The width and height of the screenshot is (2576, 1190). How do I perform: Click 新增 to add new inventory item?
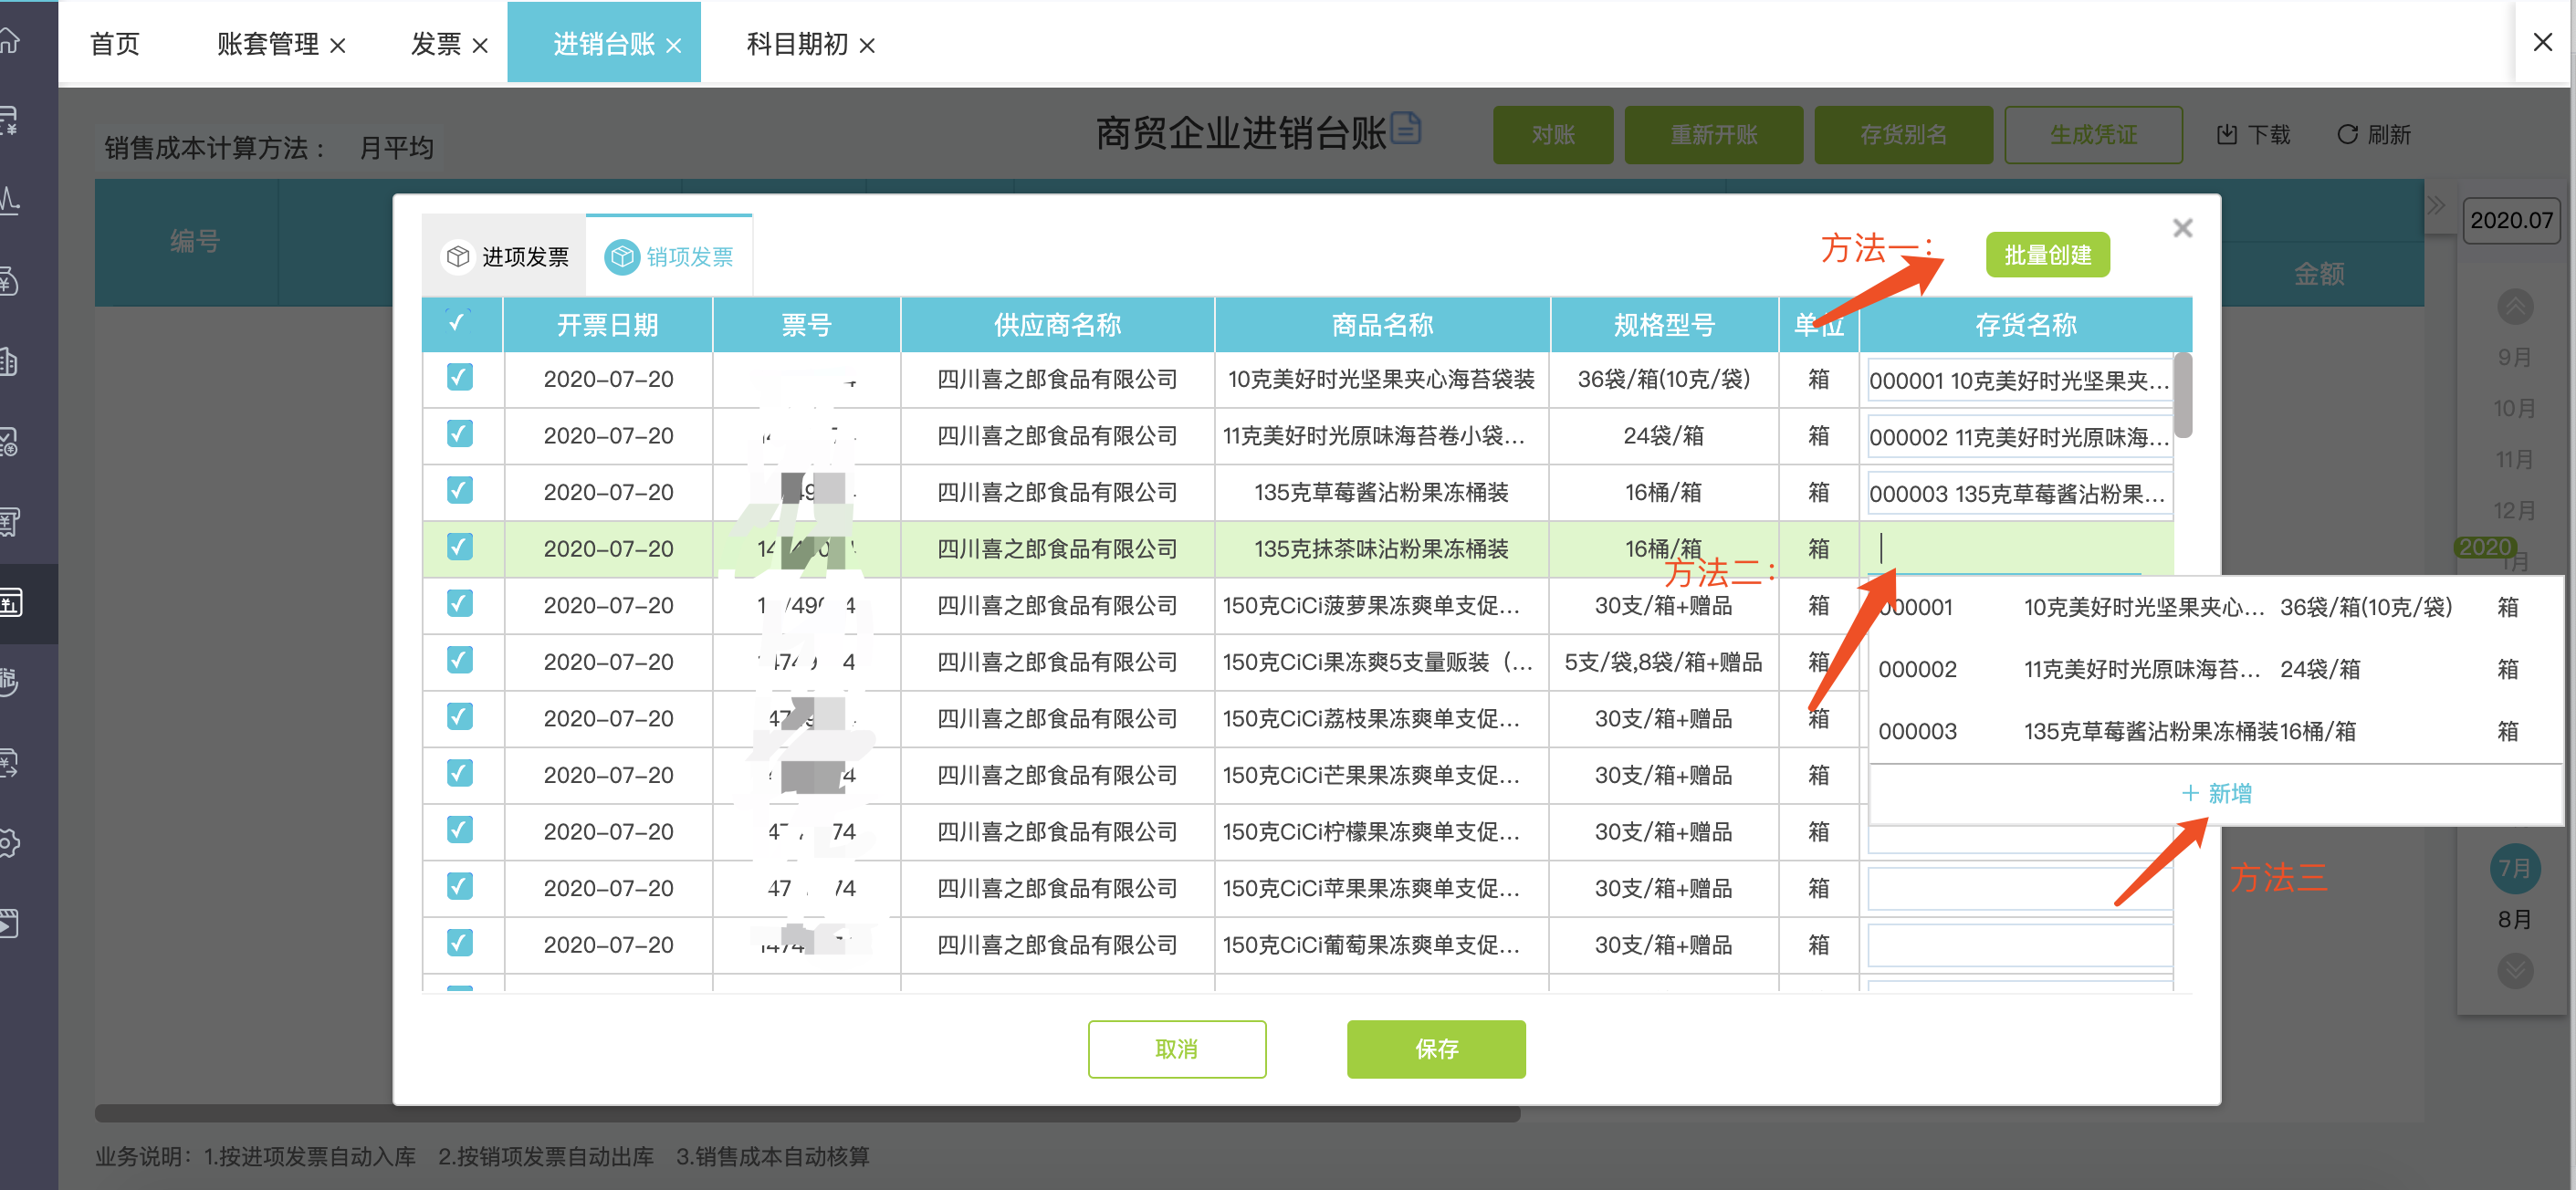coord(2216,794)
